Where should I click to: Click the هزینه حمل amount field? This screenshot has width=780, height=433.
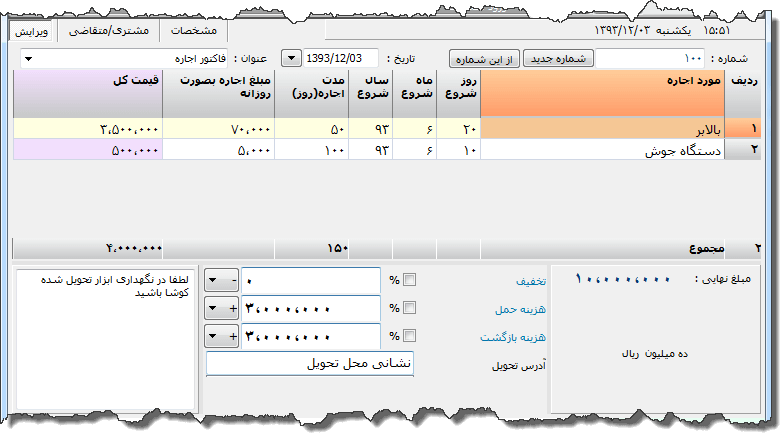pos(311,309)
